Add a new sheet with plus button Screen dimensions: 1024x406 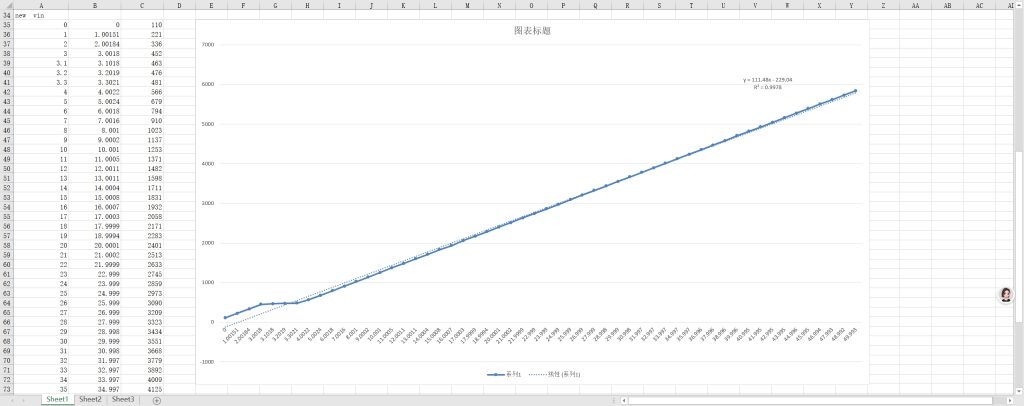click(156, 400)
